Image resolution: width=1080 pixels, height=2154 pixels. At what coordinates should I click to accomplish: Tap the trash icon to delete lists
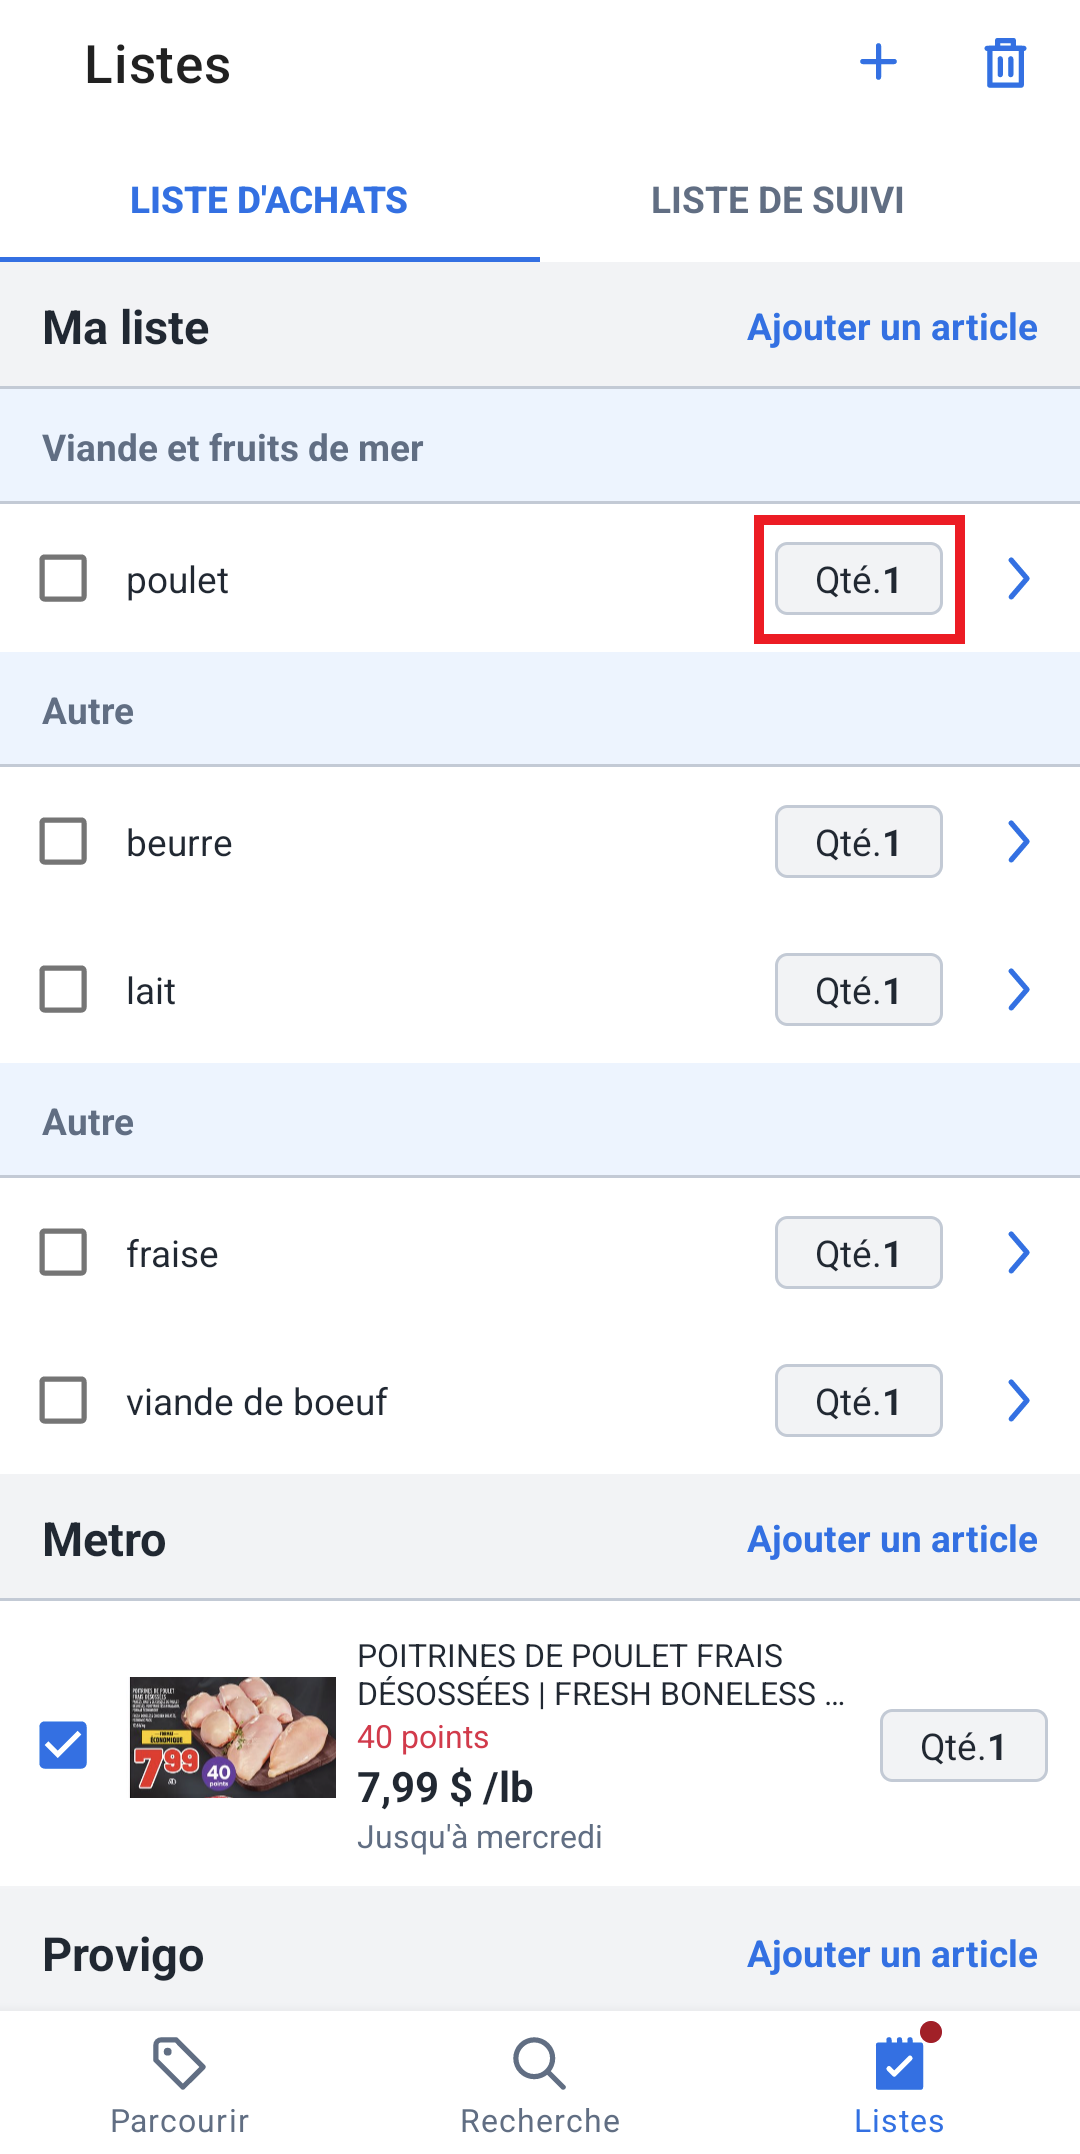click(x=1005, y=63)
